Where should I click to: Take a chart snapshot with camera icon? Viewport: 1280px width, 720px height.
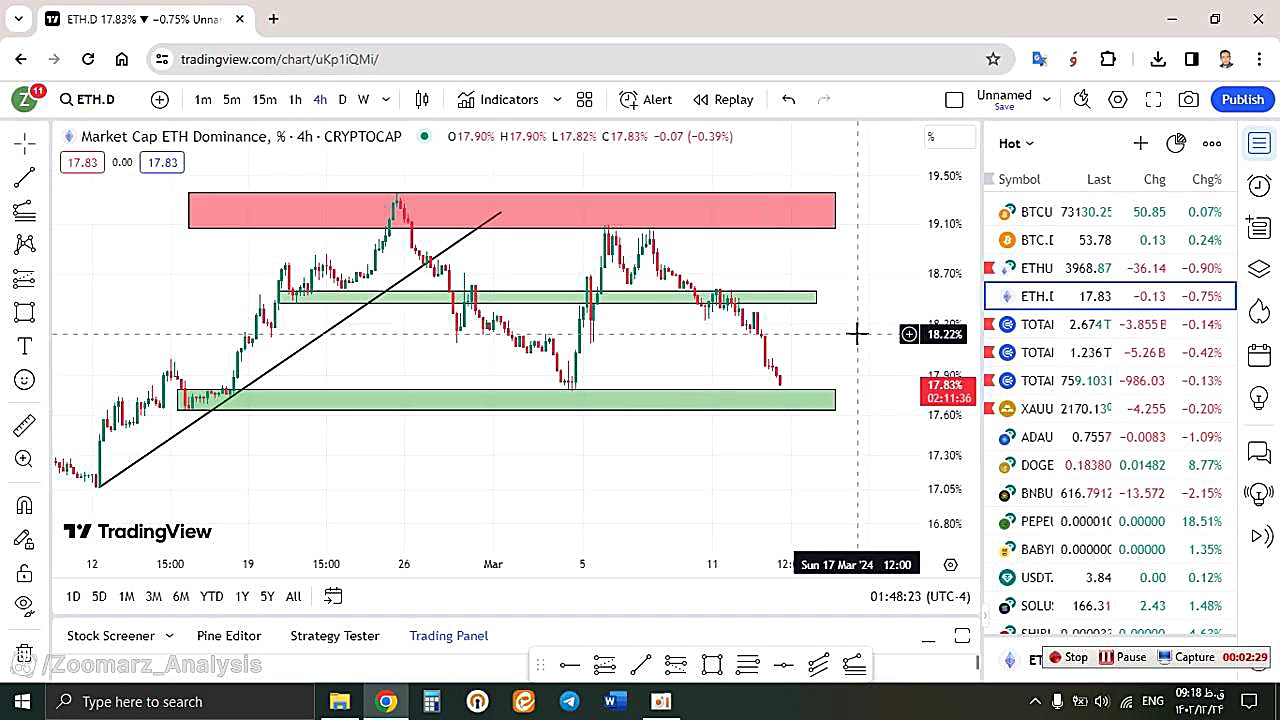click(x=1189, y=99)
